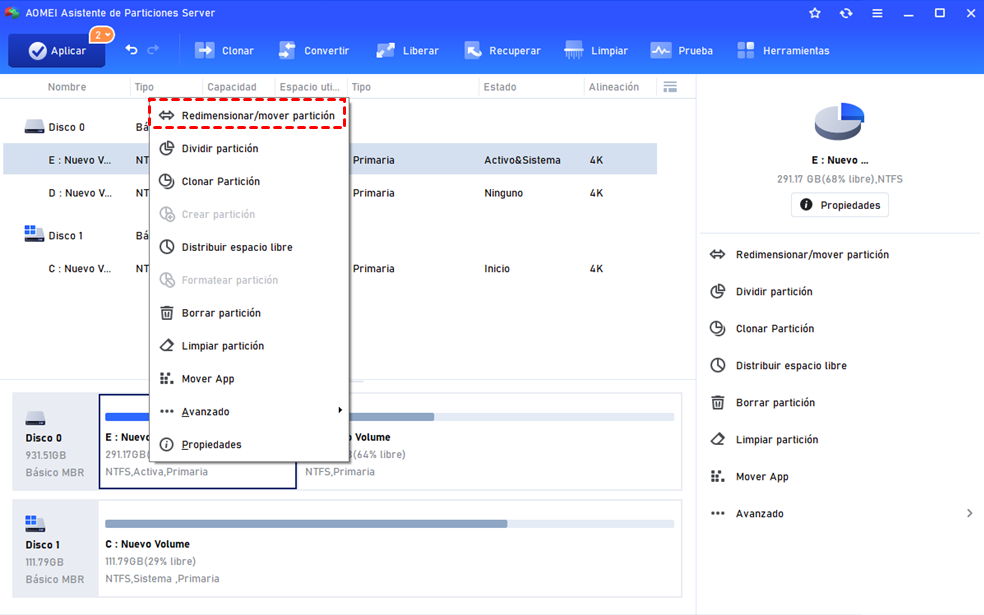The image size is (984, 615).
Task: Click the eraser icon in right panel
Action: tap(717, 439)
